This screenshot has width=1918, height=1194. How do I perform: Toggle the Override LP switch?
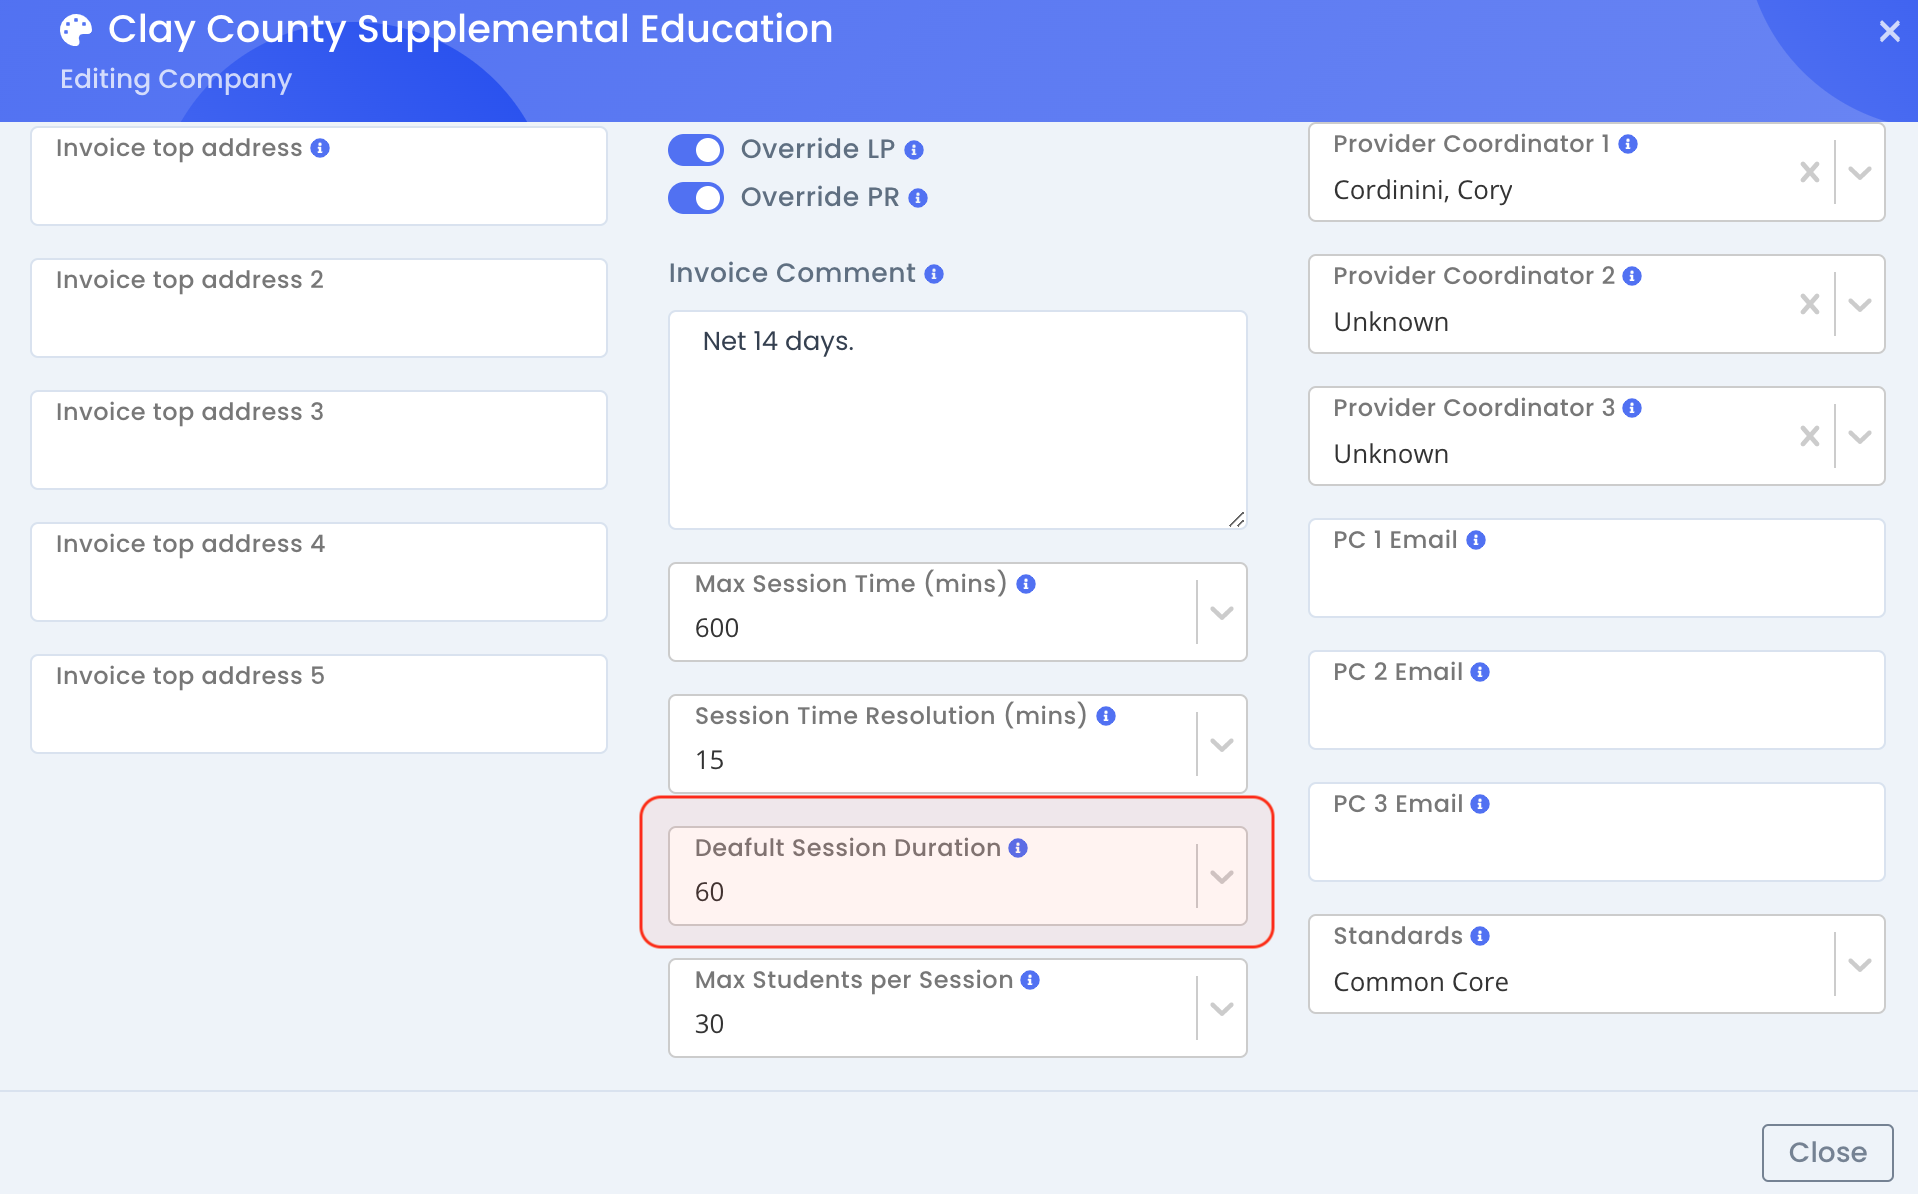point(696,150)
